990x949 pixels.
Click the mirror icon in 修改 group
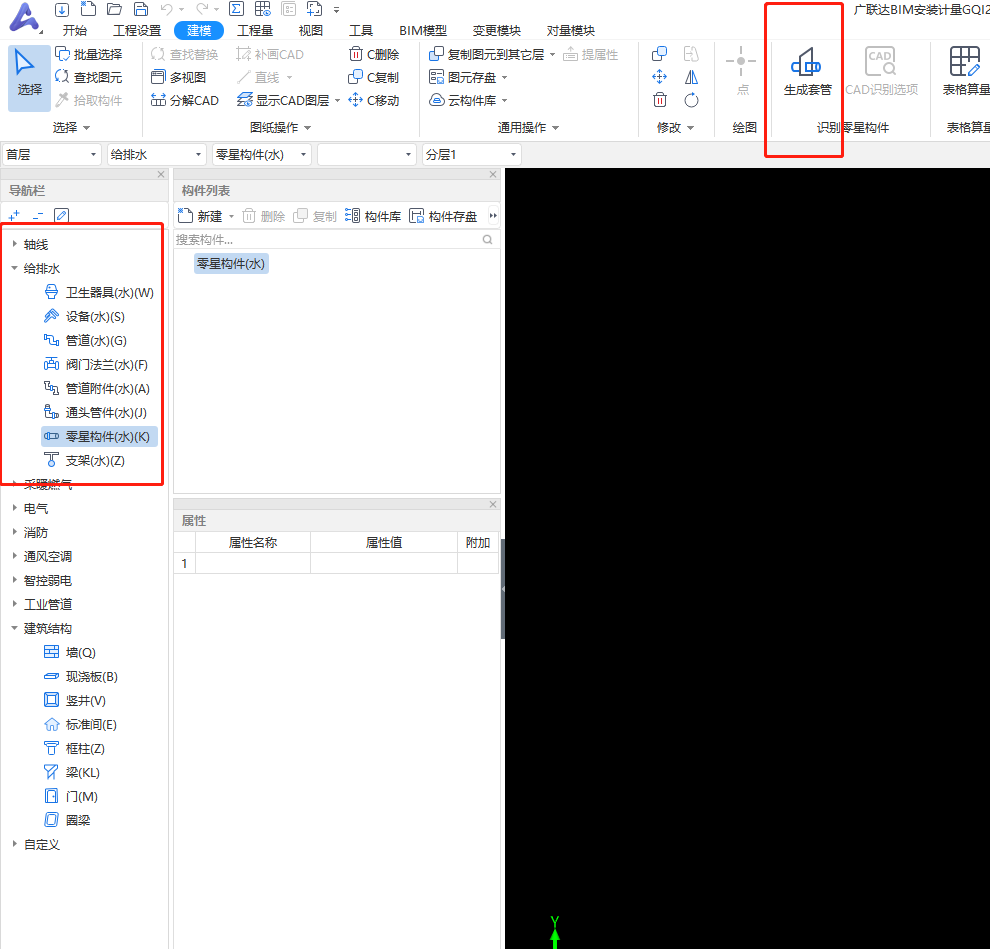point(691,77)
